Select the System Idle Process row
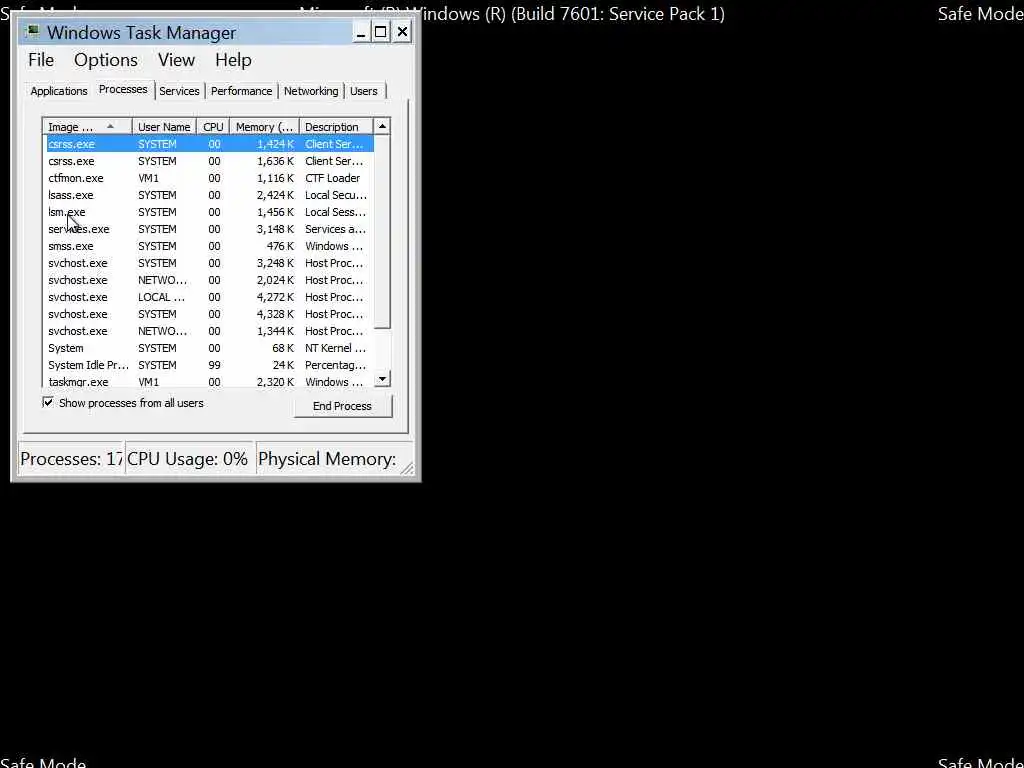Screen dimensions: 1024x768 [x=209, y=365]
